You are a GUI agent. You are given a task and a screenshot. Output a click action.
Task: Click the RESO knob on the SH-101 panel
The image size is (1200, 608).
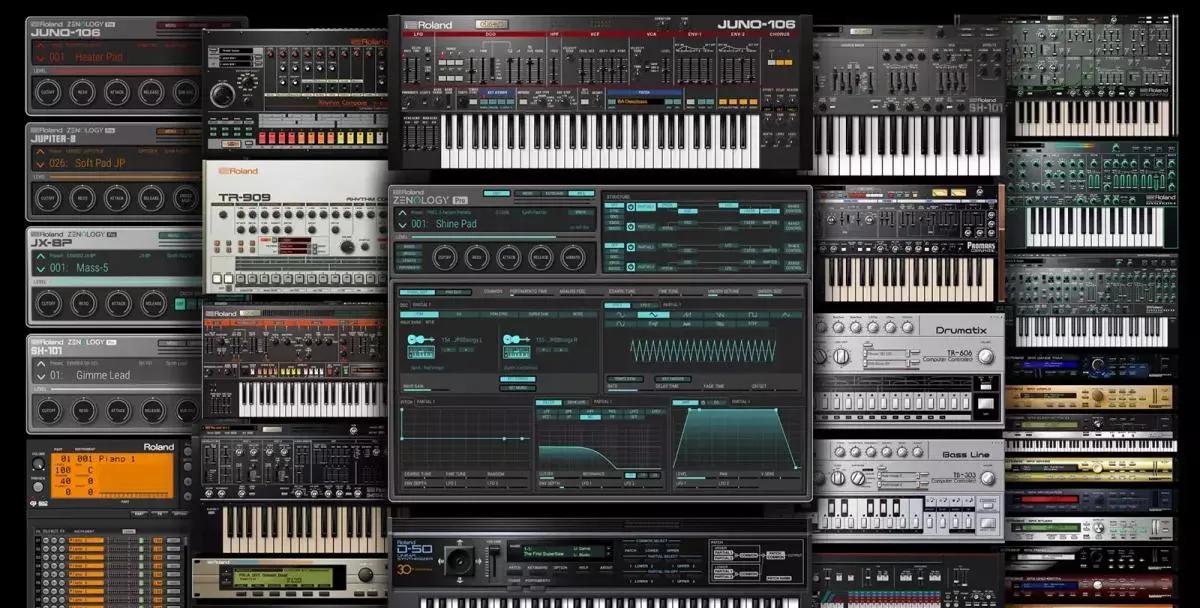click(x=83, y=409)
